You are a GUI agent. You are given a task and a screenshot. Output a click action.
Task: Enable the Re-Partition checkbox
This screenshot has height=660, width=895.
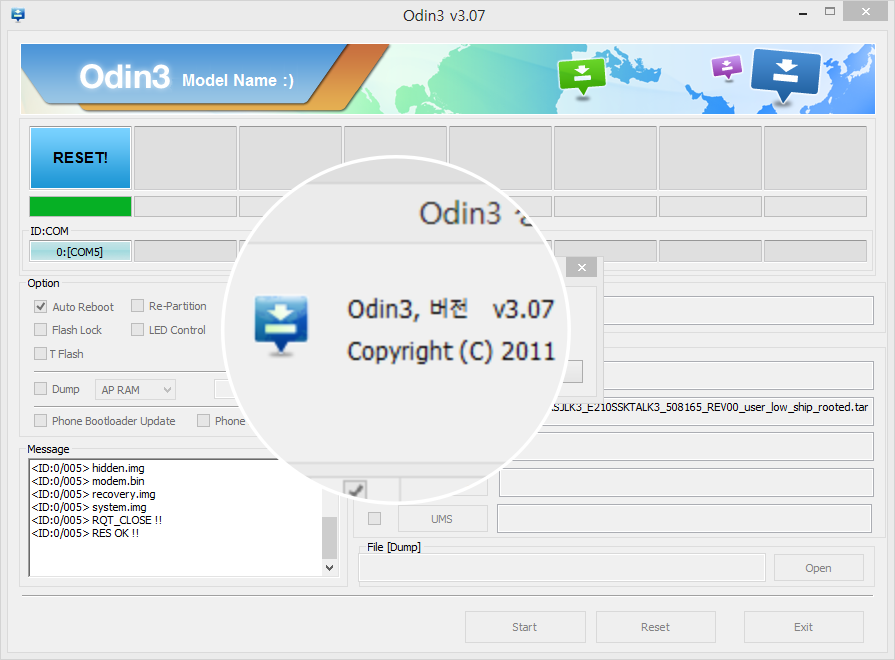point(138,306)
